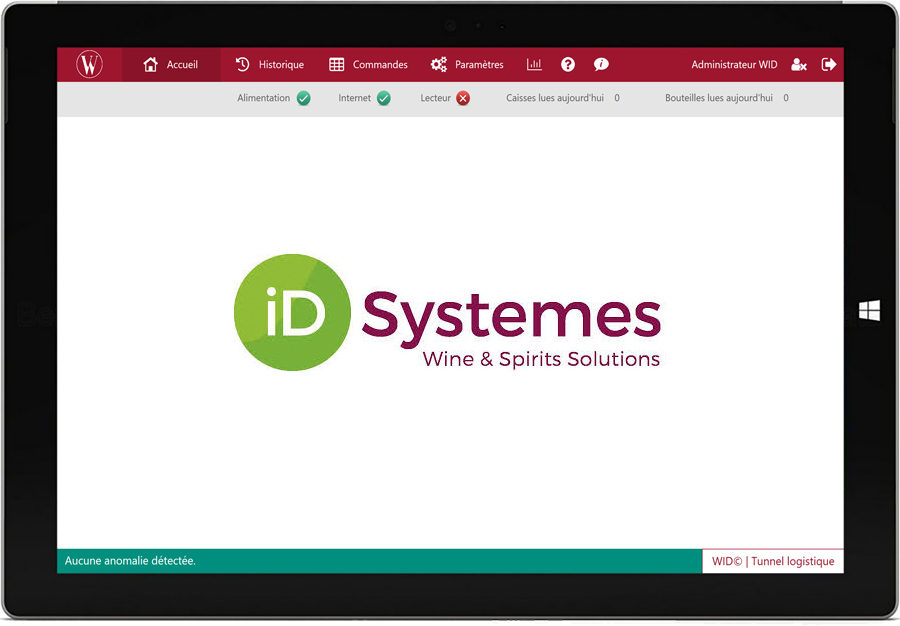Click the green check beside Alimentation
Screen dimensions: 900x626
[304, 98]
